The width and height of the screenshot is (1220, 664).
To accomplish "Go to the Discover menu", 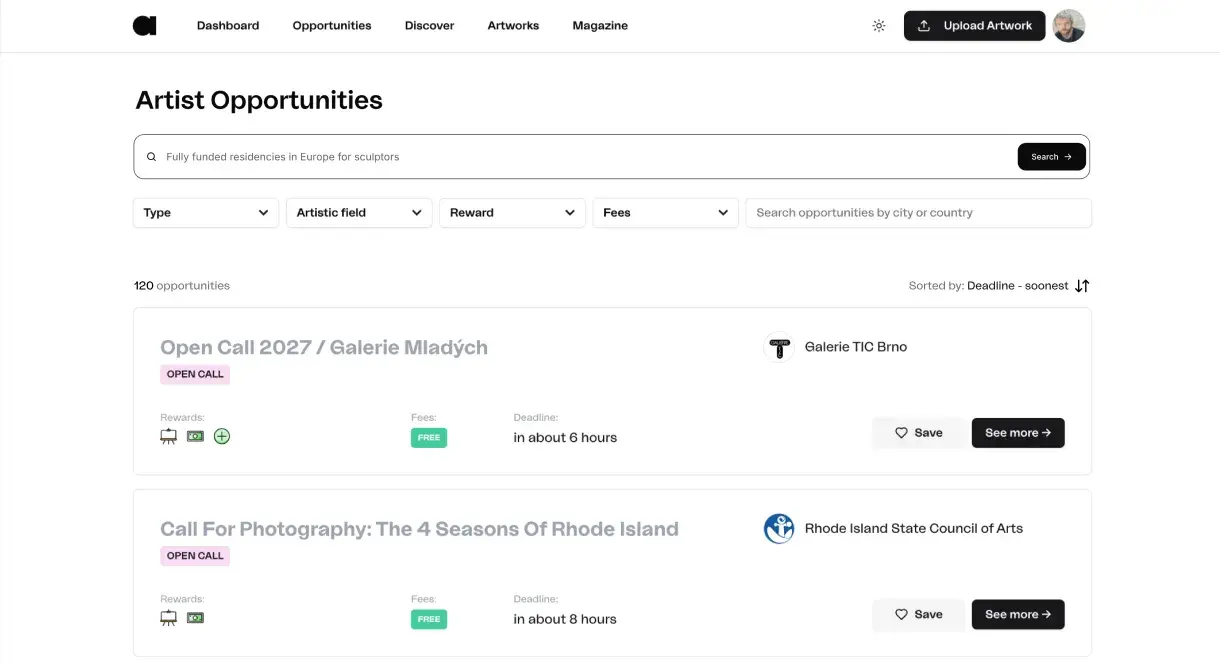I will (x=429, y=26).
